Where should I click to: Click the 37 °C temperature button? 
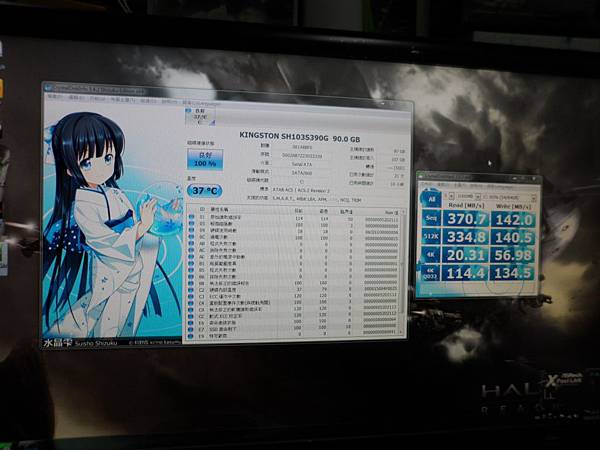pos(204,191)
